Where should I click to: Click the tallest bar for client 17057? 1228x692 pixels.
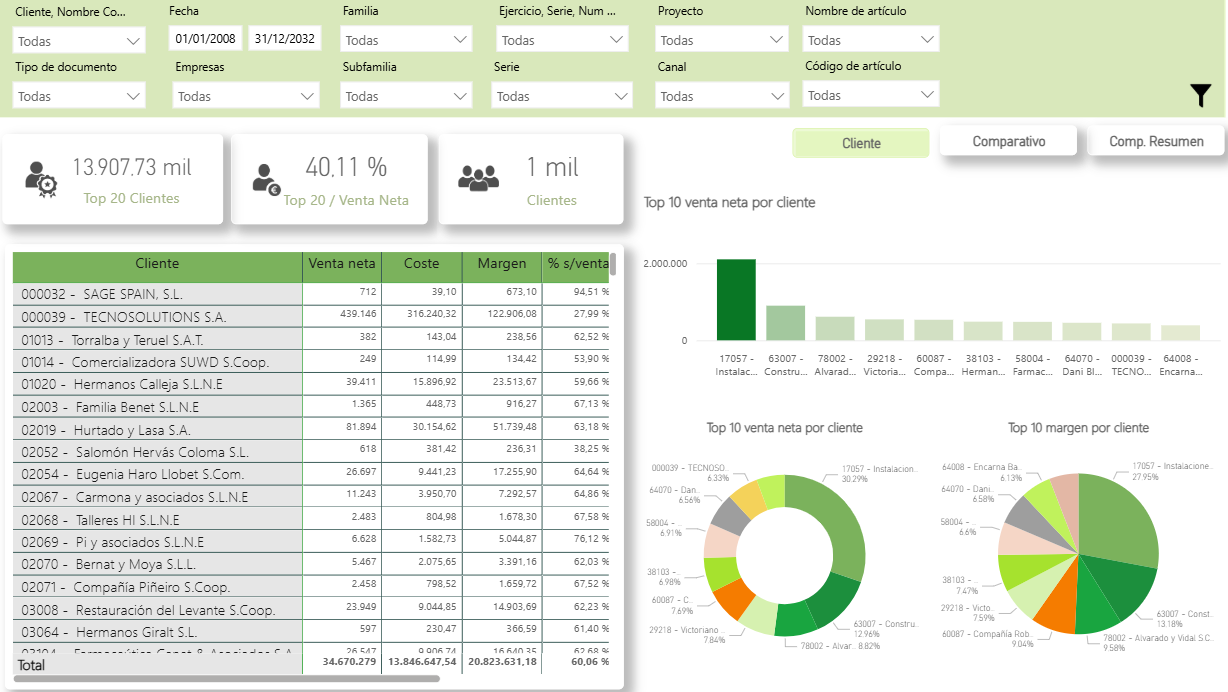click(x=736, y=300)
